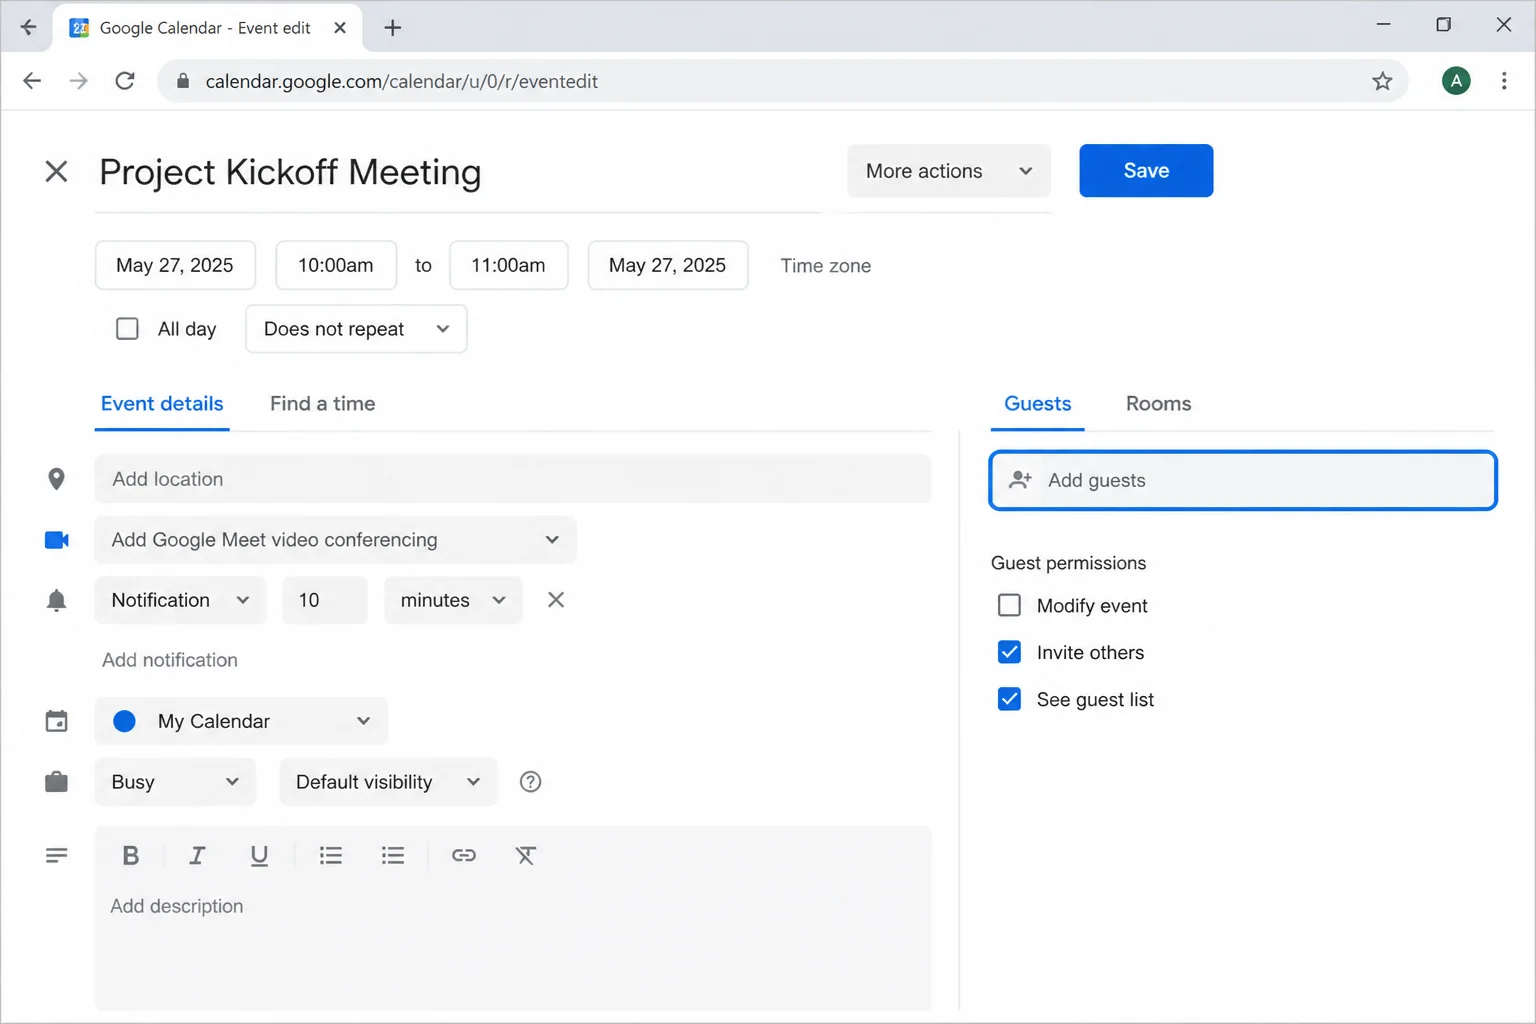
Task: Save the event with Save button
Action: point(1146,171)
